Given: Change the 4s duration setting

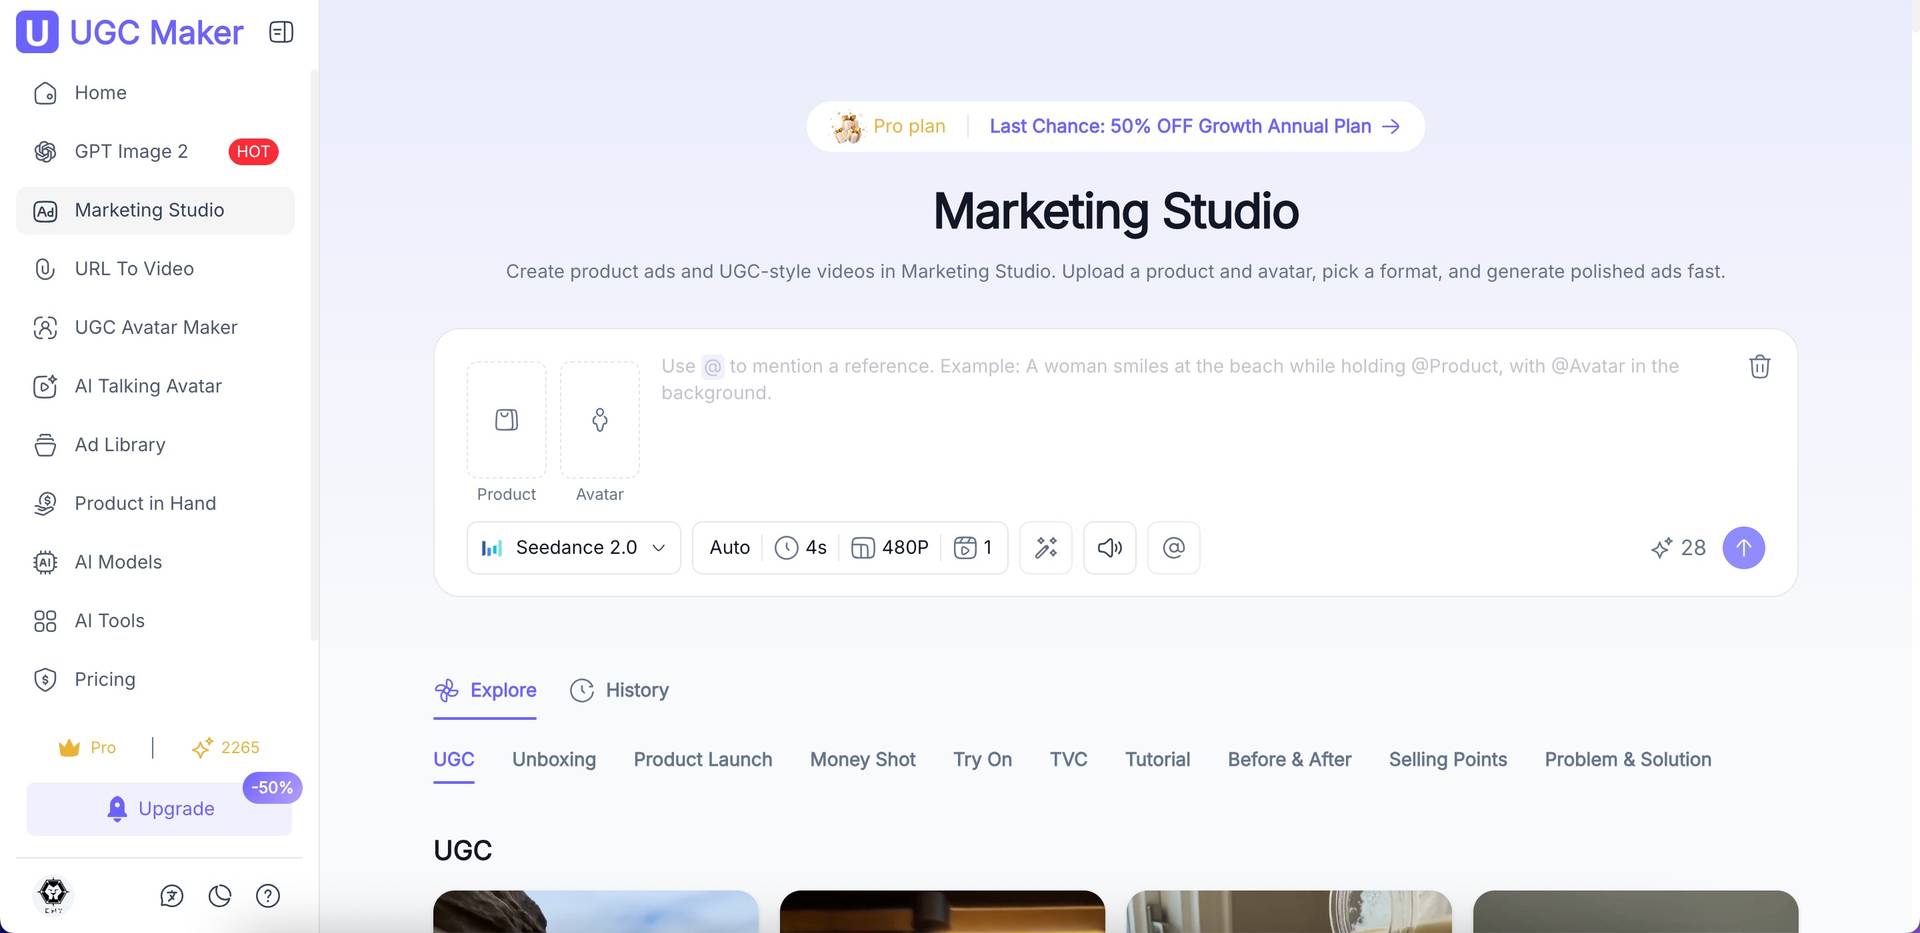Looking at the screenshot, I should (x=801, y=548).
